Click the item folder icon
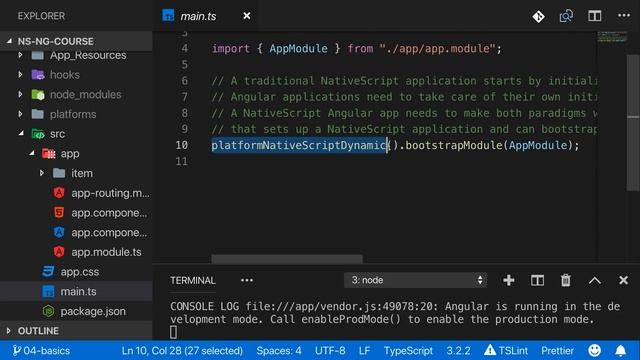Viewport: 640px width, 360px height. click(59, 173)
